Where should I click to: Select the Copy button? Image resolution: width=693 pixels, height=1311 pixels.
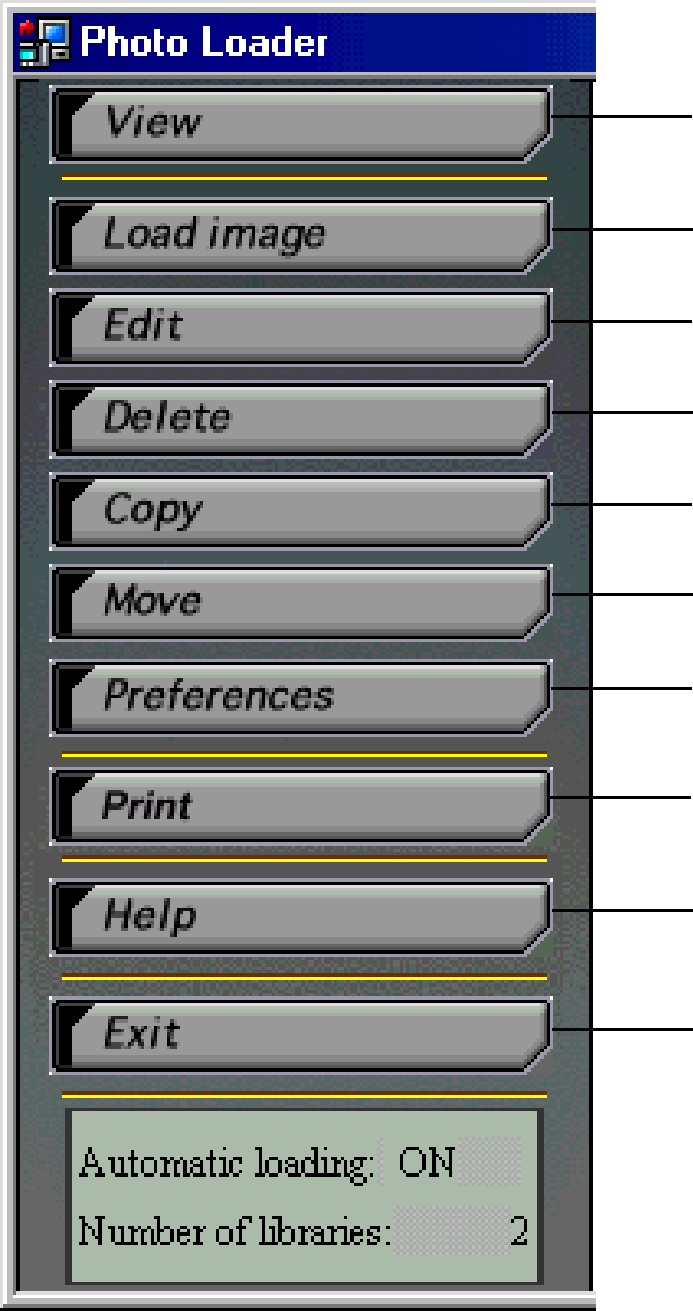(301, 511)
